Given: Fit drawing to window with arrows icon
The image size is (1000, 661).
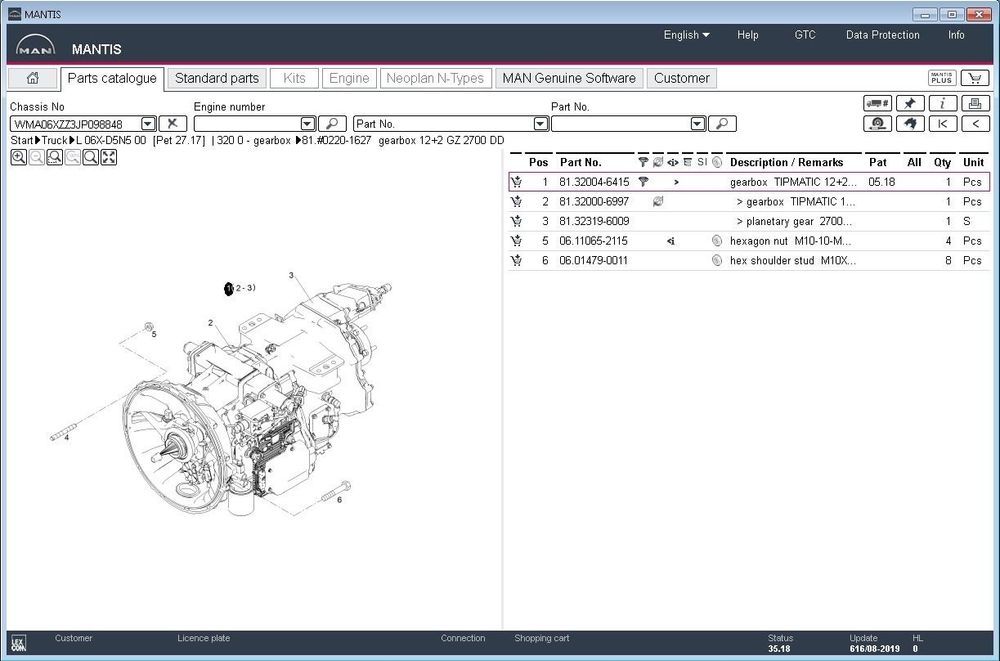Looking at the screenshot, I should [109, 158].
